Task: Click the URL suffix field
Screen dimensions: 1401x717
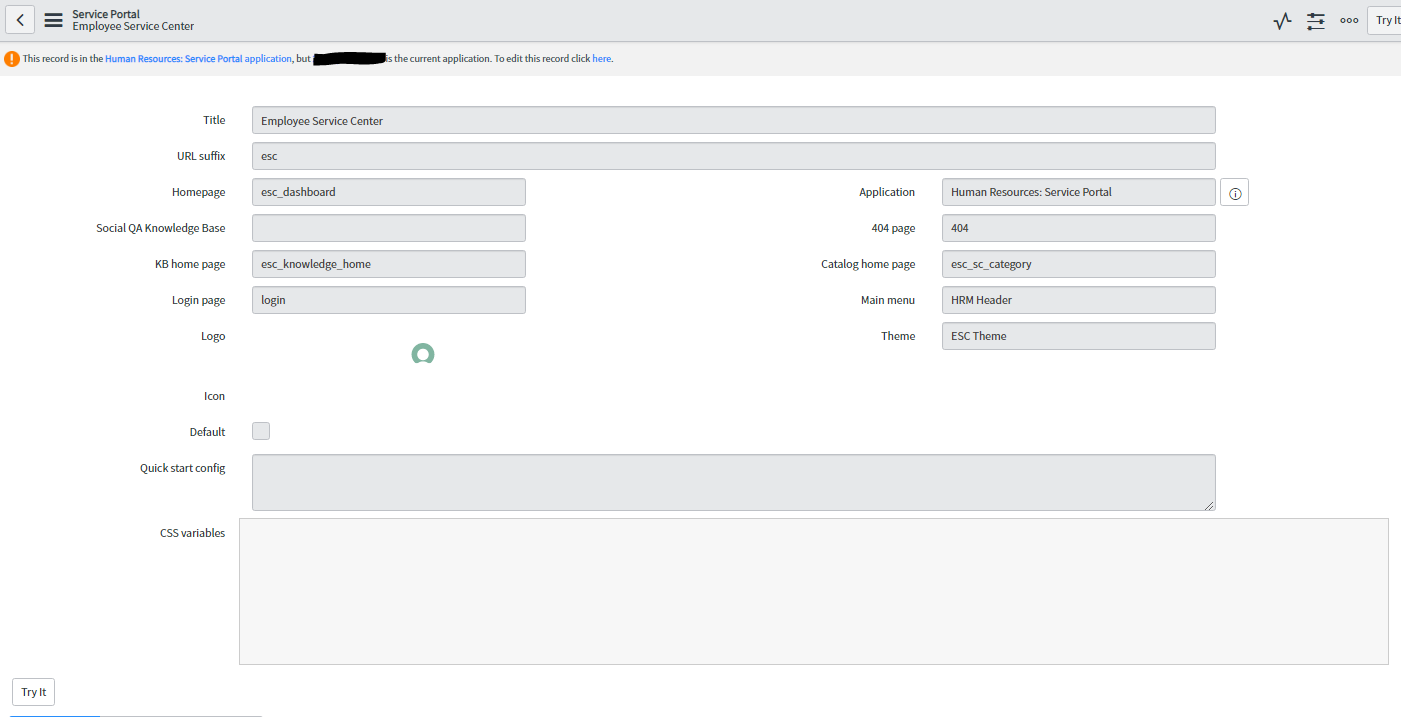Action: pos(734,156)
